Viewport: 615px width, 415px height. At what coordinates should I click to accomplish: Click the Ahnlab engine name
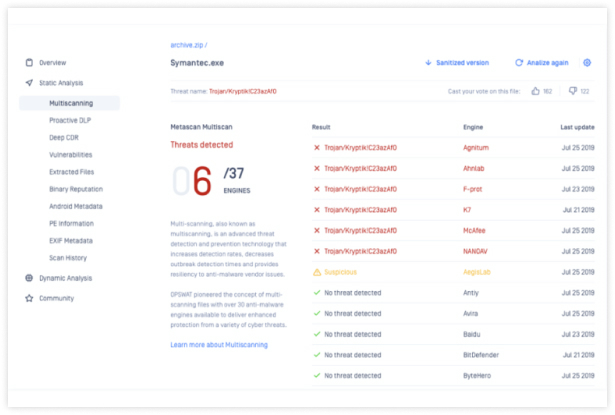pos(473,168)
